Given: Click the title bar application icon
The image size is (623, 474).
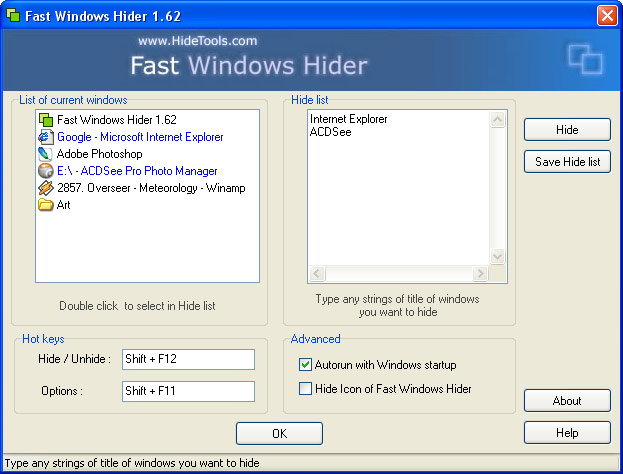Looking at the screenshot, I should pyautogui.click(x=13, y=15).
